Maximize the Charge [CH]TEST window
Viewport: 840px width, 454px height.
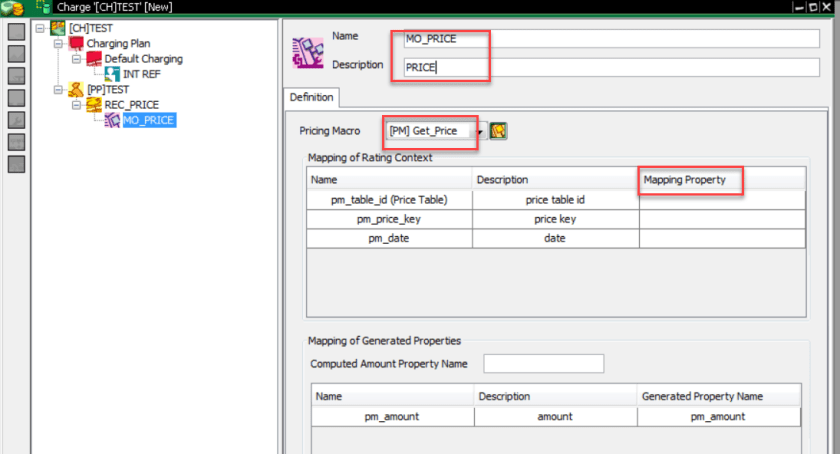813,7
